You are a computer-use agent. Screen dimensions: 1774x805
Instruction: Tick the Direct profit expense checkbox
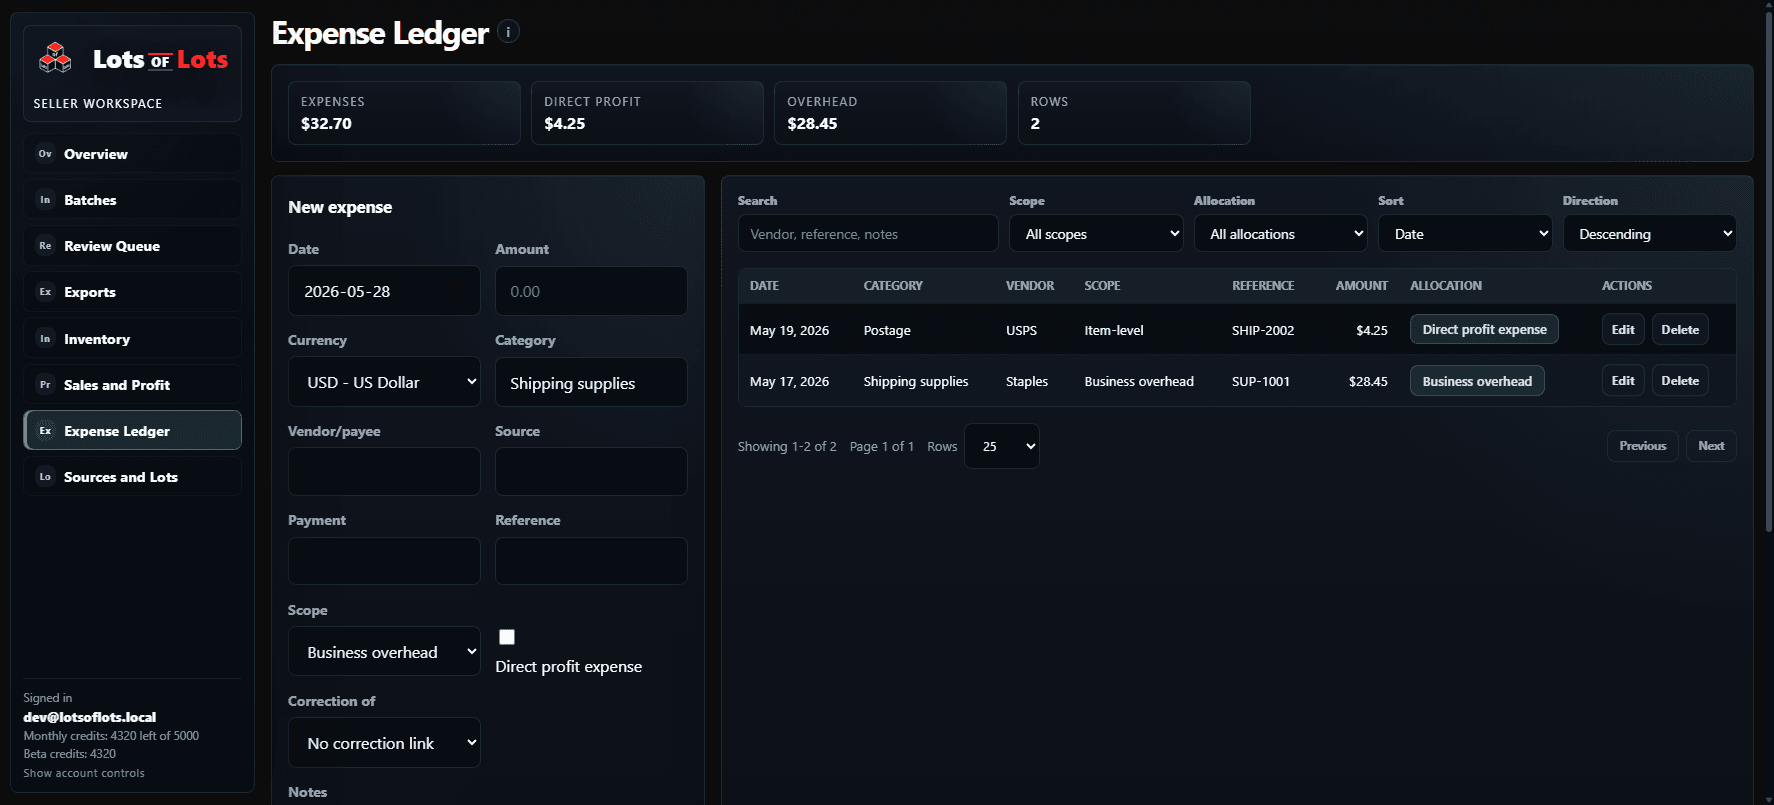507,637
